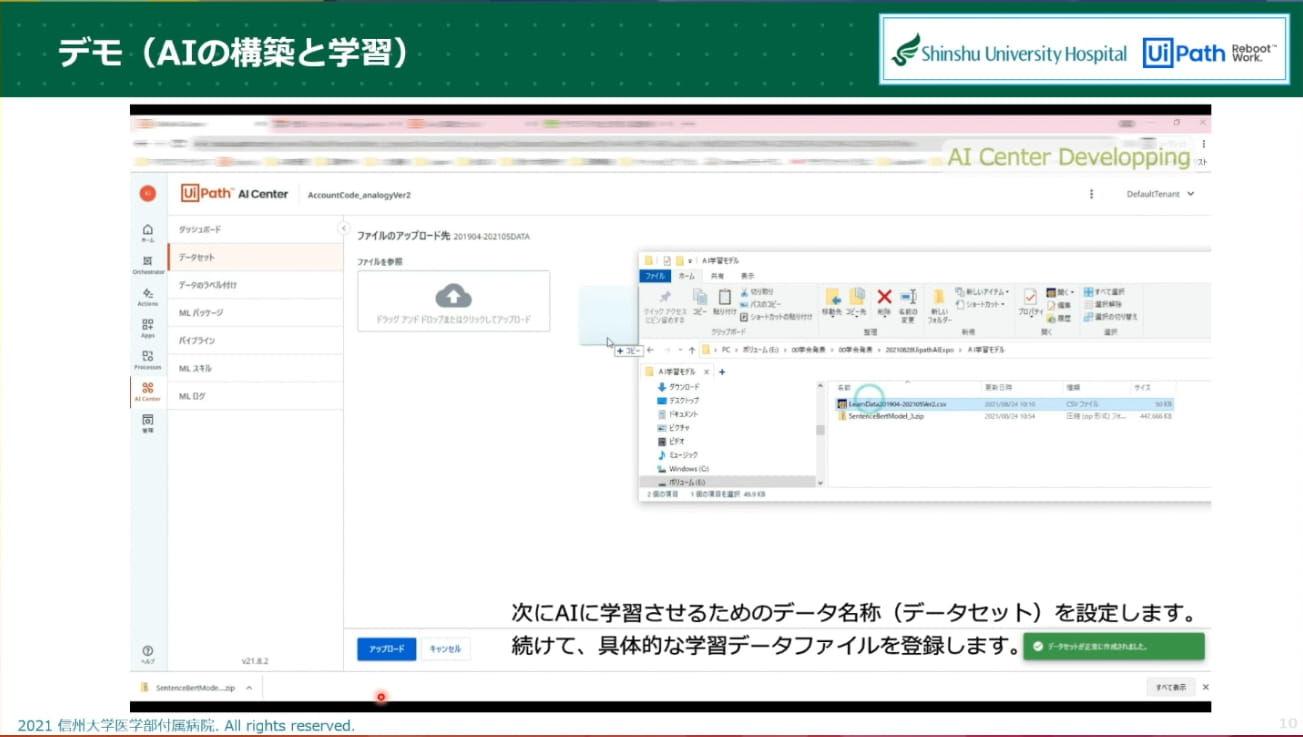This screenshot has width=1303, height=737.
Task: Open ML パッケージ menu item
Action: point(255,313)
